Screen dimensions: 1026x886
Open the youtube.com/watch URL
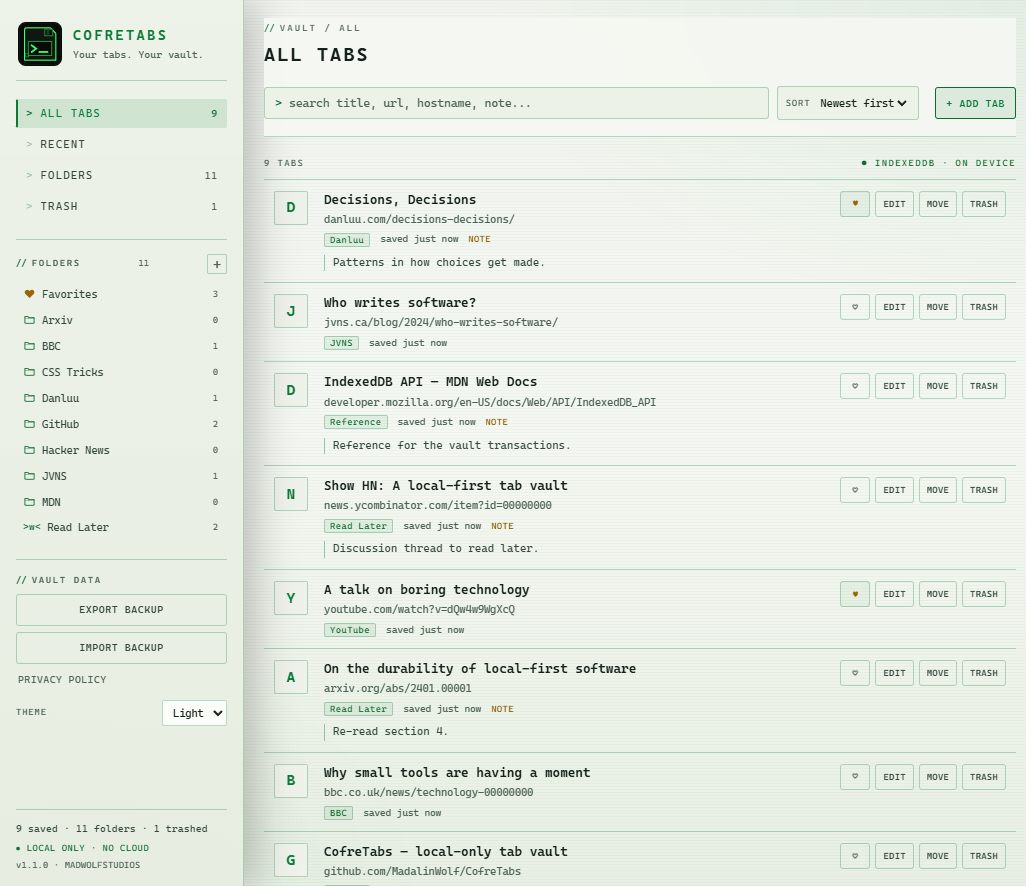(x=419, y=609)
